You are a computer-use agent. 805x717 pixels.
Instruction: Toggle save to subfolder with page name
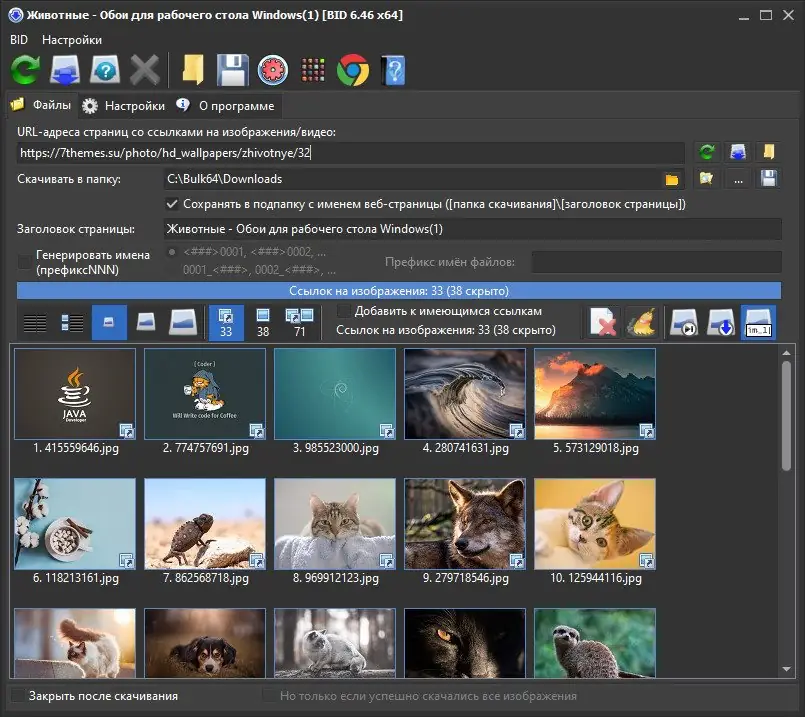click(172, 204)
